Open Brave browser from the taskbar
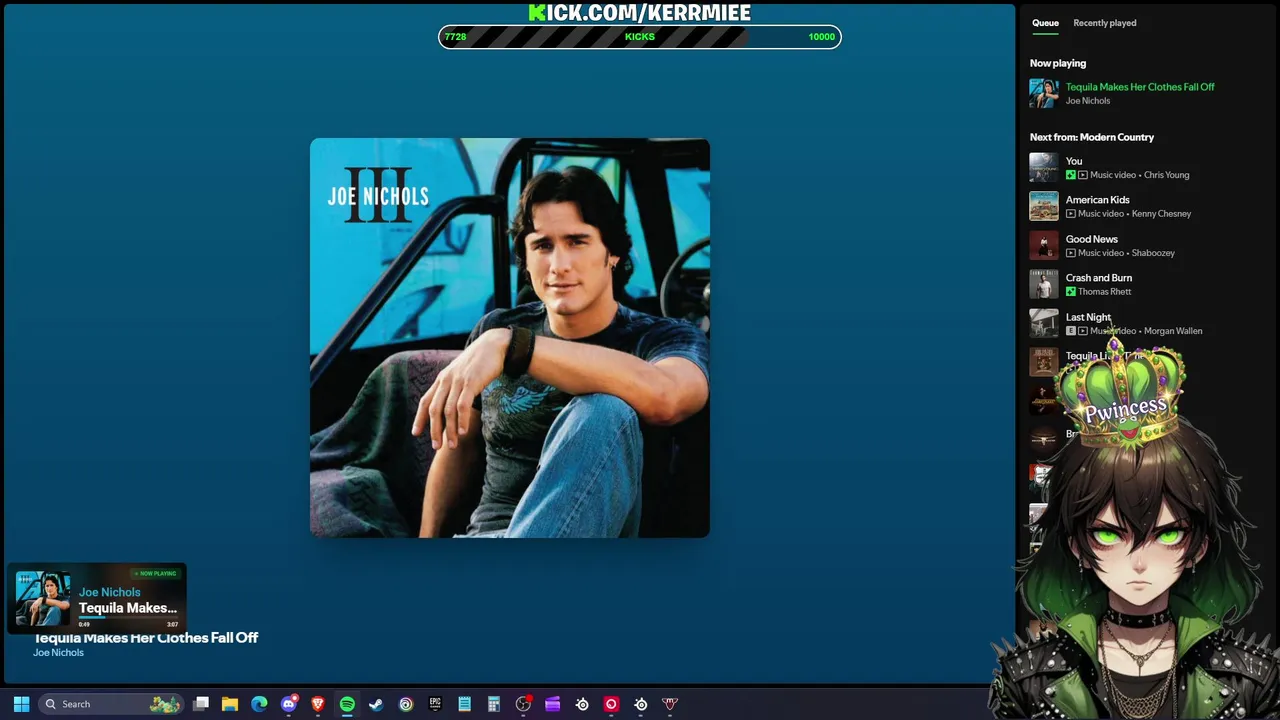 tap(318, 704)
